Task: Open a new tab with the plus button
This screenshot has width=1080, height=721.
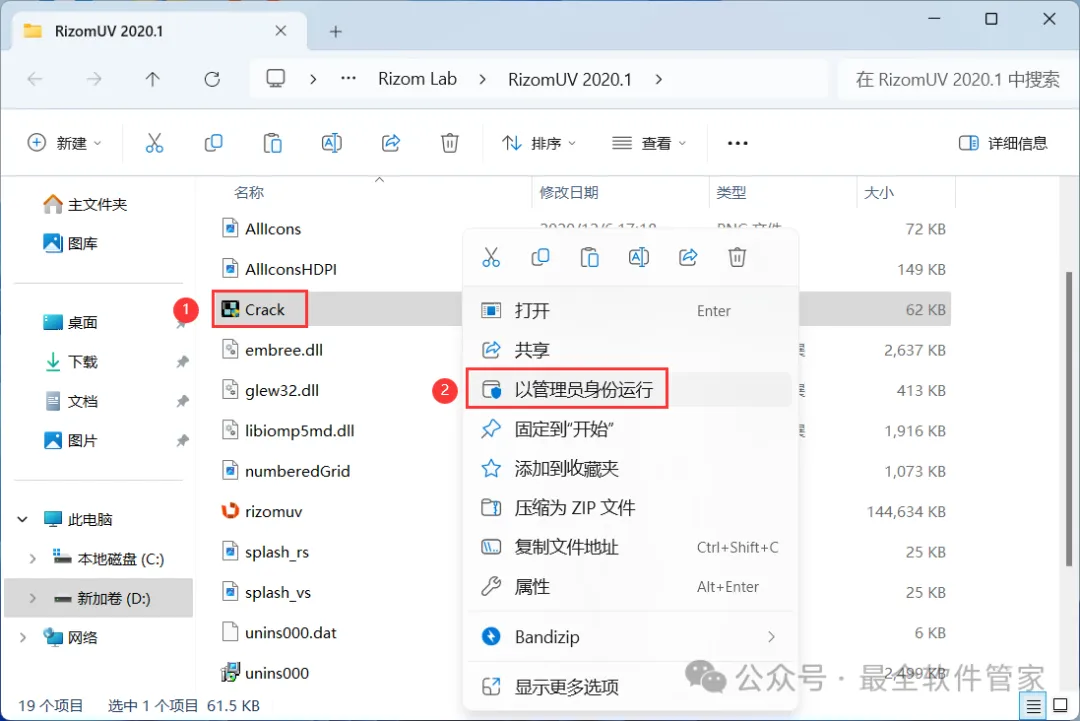Action: point(335,32)
